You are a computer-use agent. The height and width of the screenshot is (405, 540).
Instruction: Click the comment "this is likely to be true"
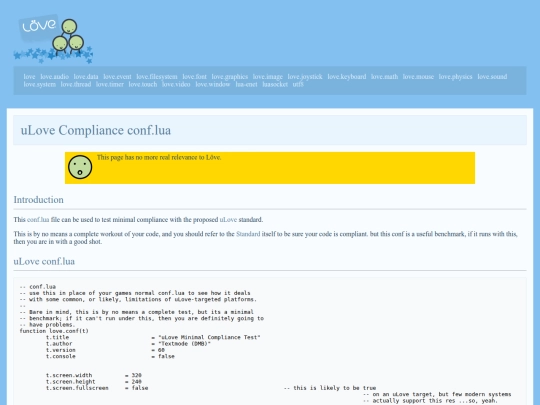click(x=330, y=388)
